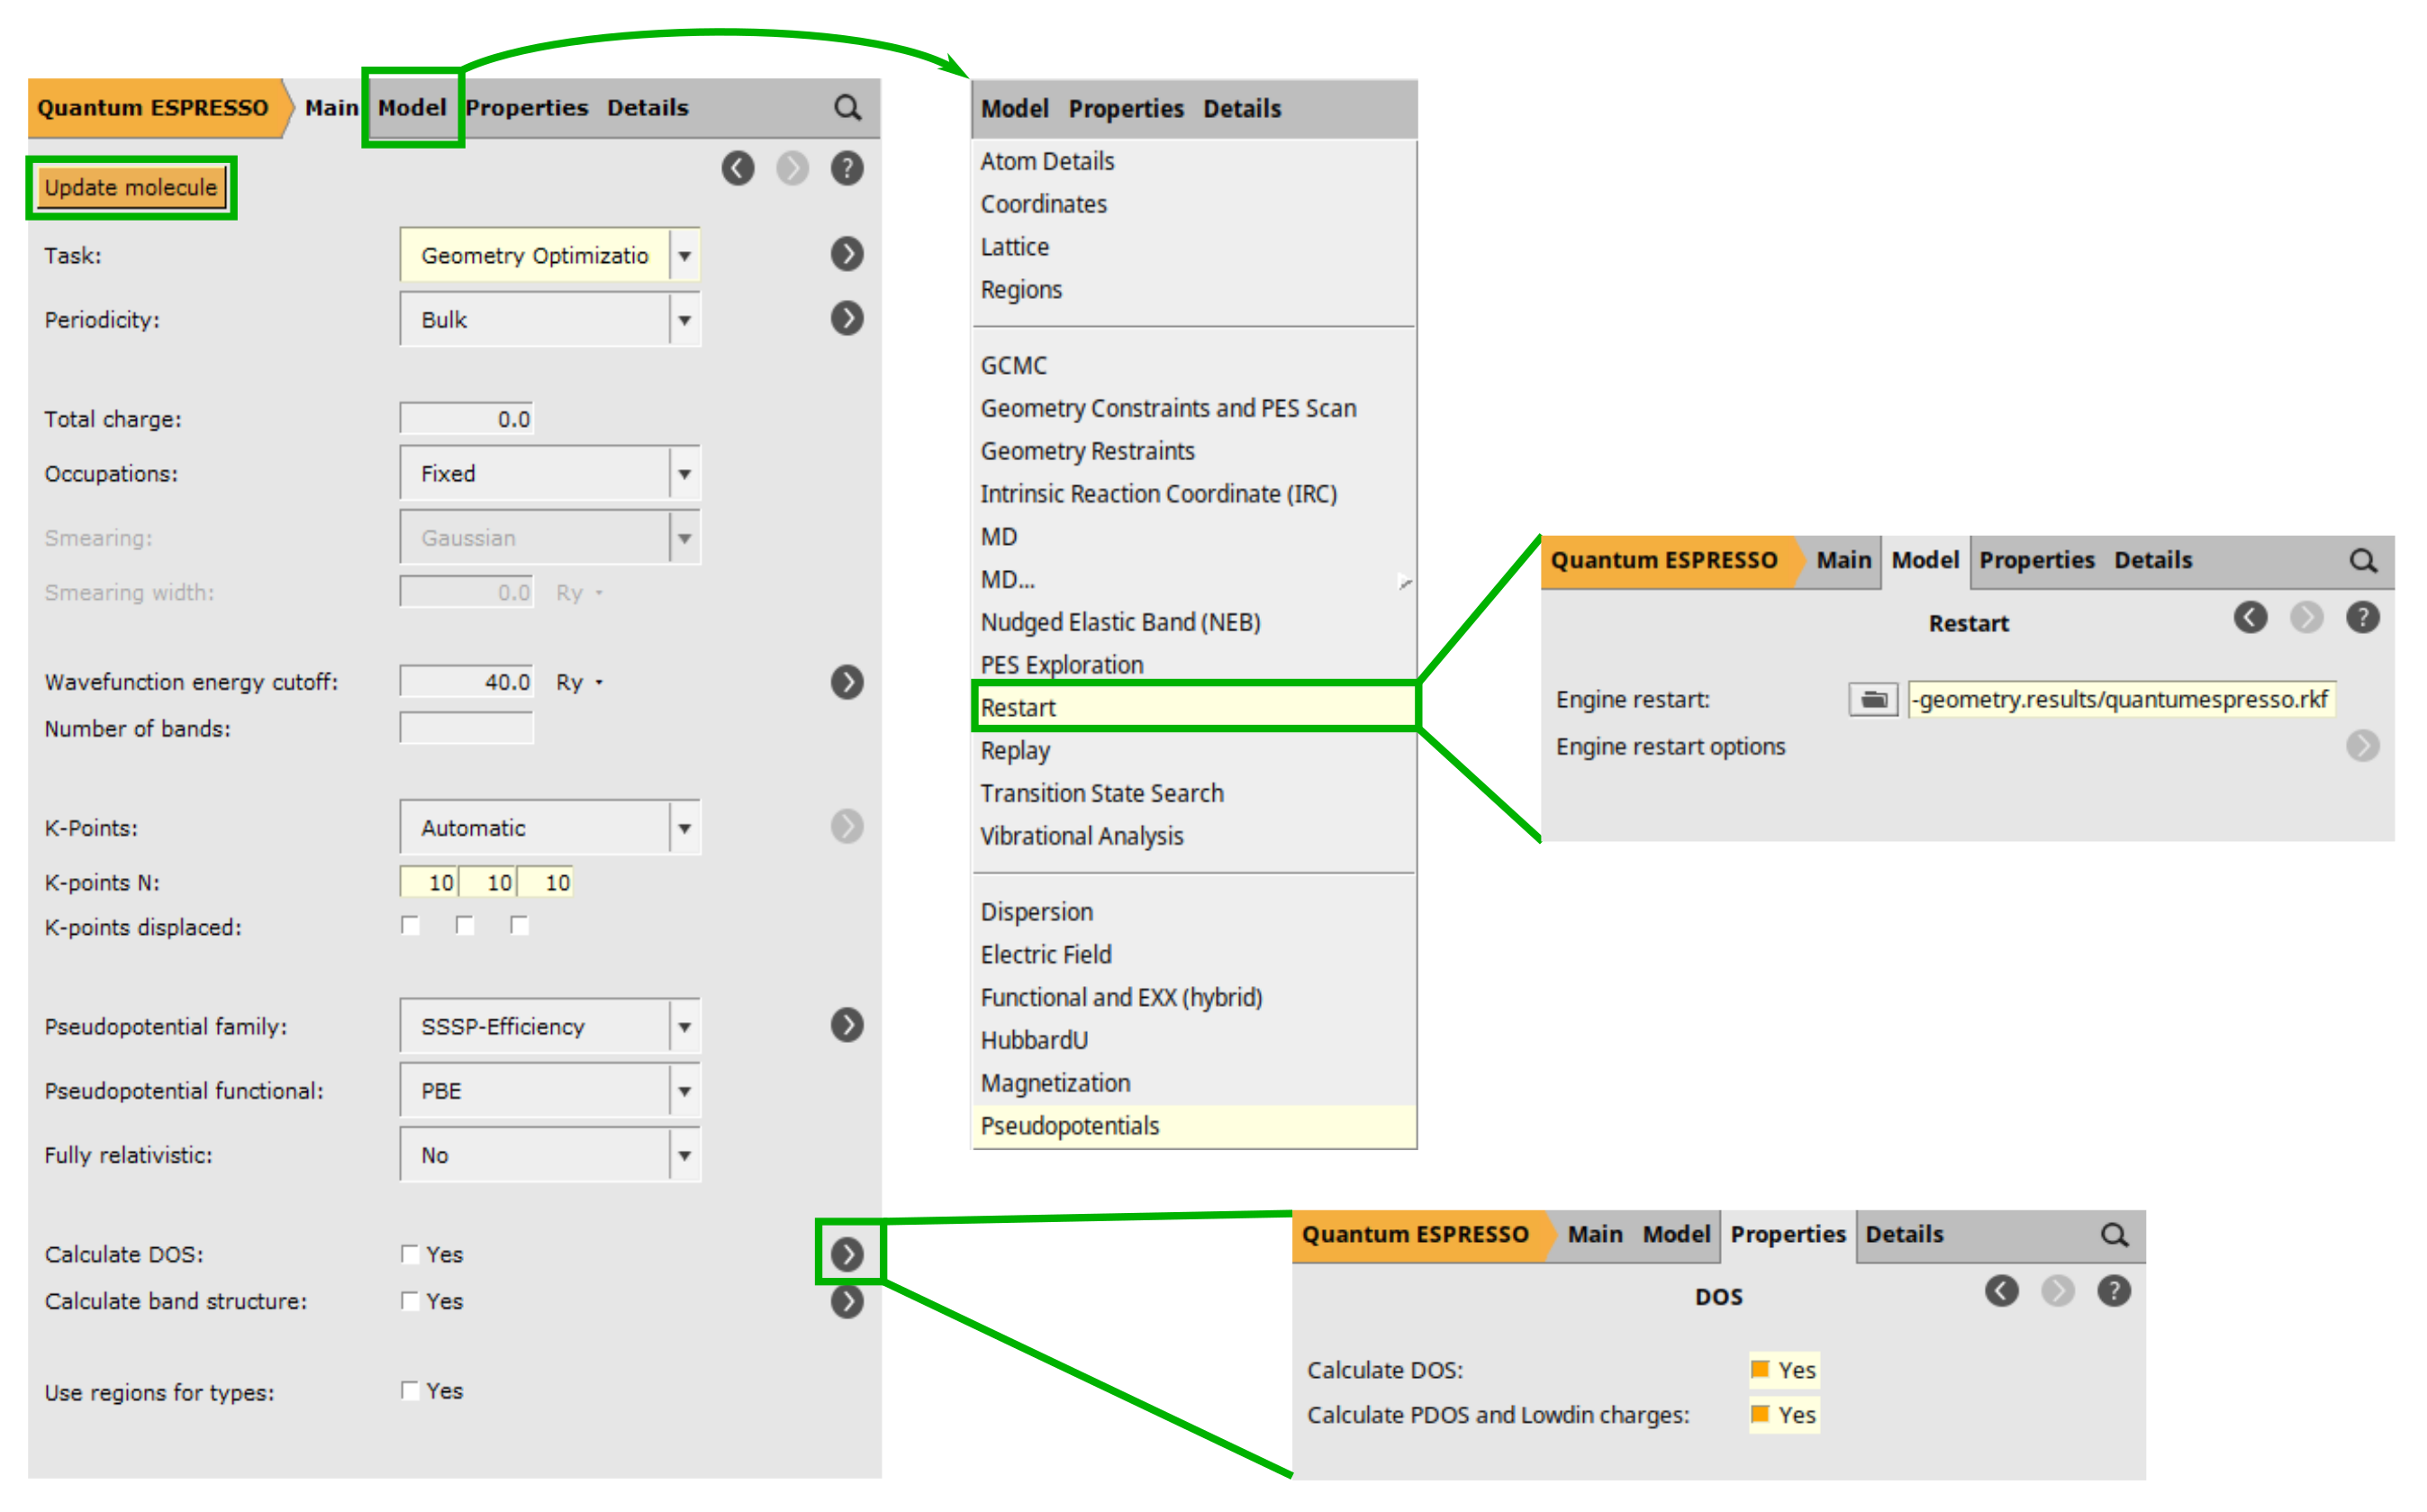Click the back navigation arrow icon
The height and width of the screenshot is (1512, 2427).
point(739,168)
